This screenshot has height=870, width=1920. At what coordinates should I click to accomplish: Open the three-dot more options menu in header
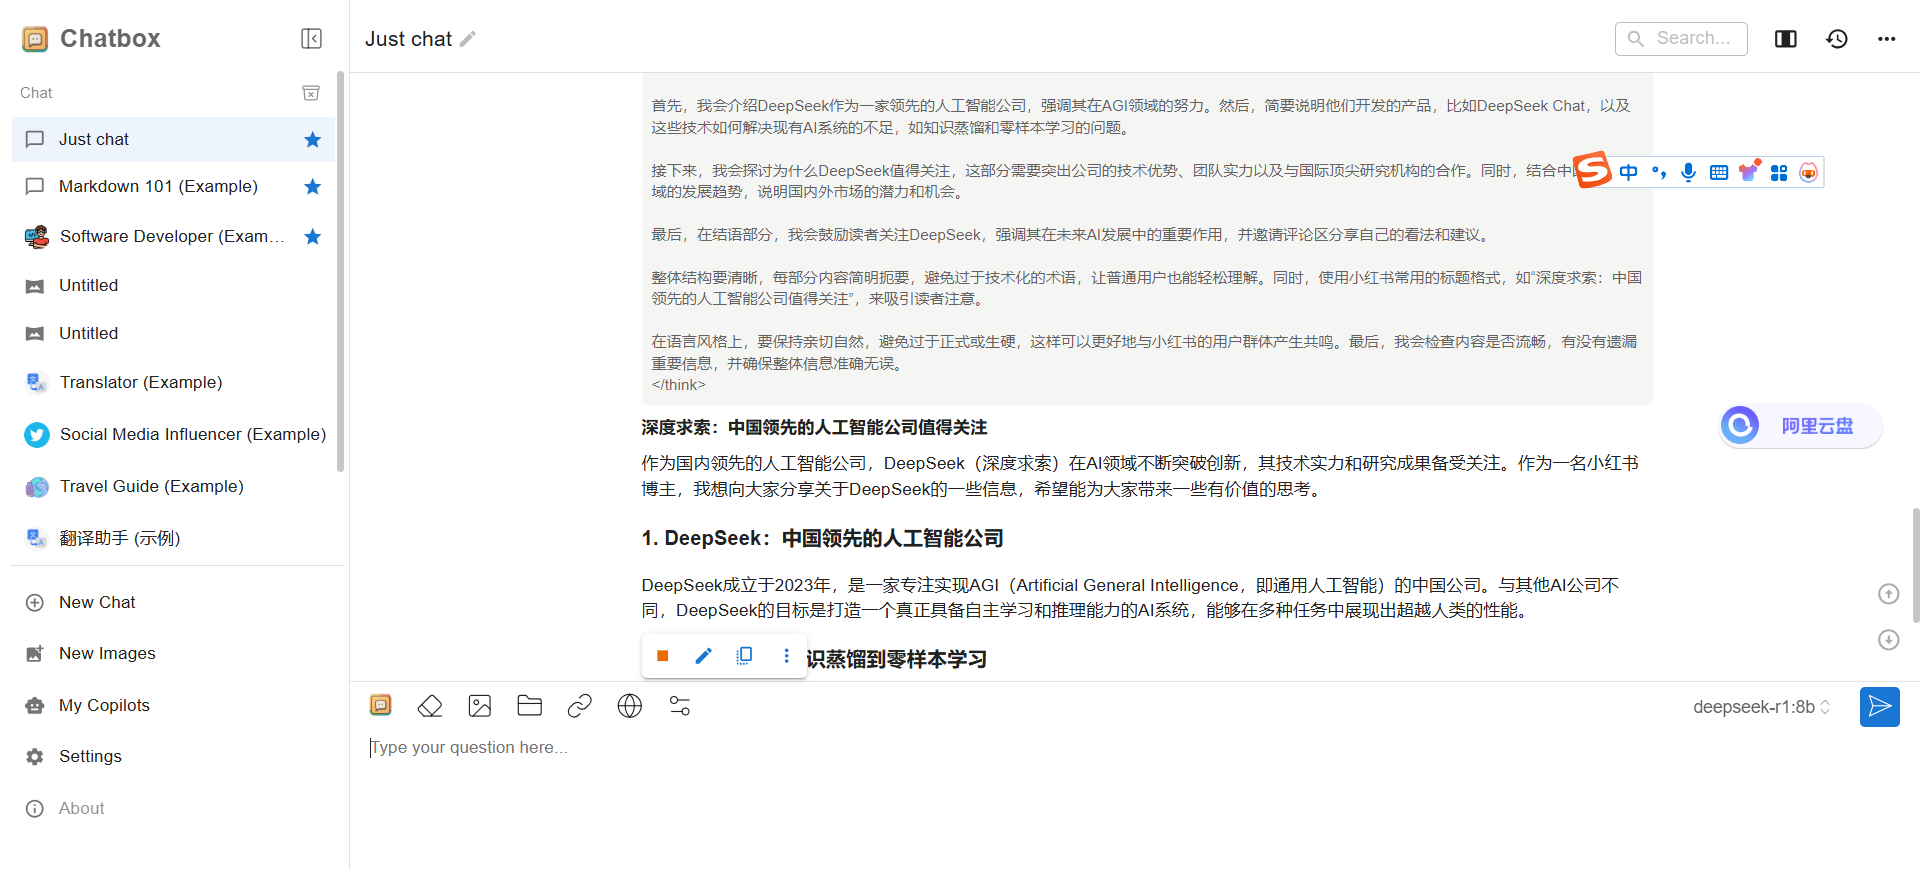(1887, 39)
